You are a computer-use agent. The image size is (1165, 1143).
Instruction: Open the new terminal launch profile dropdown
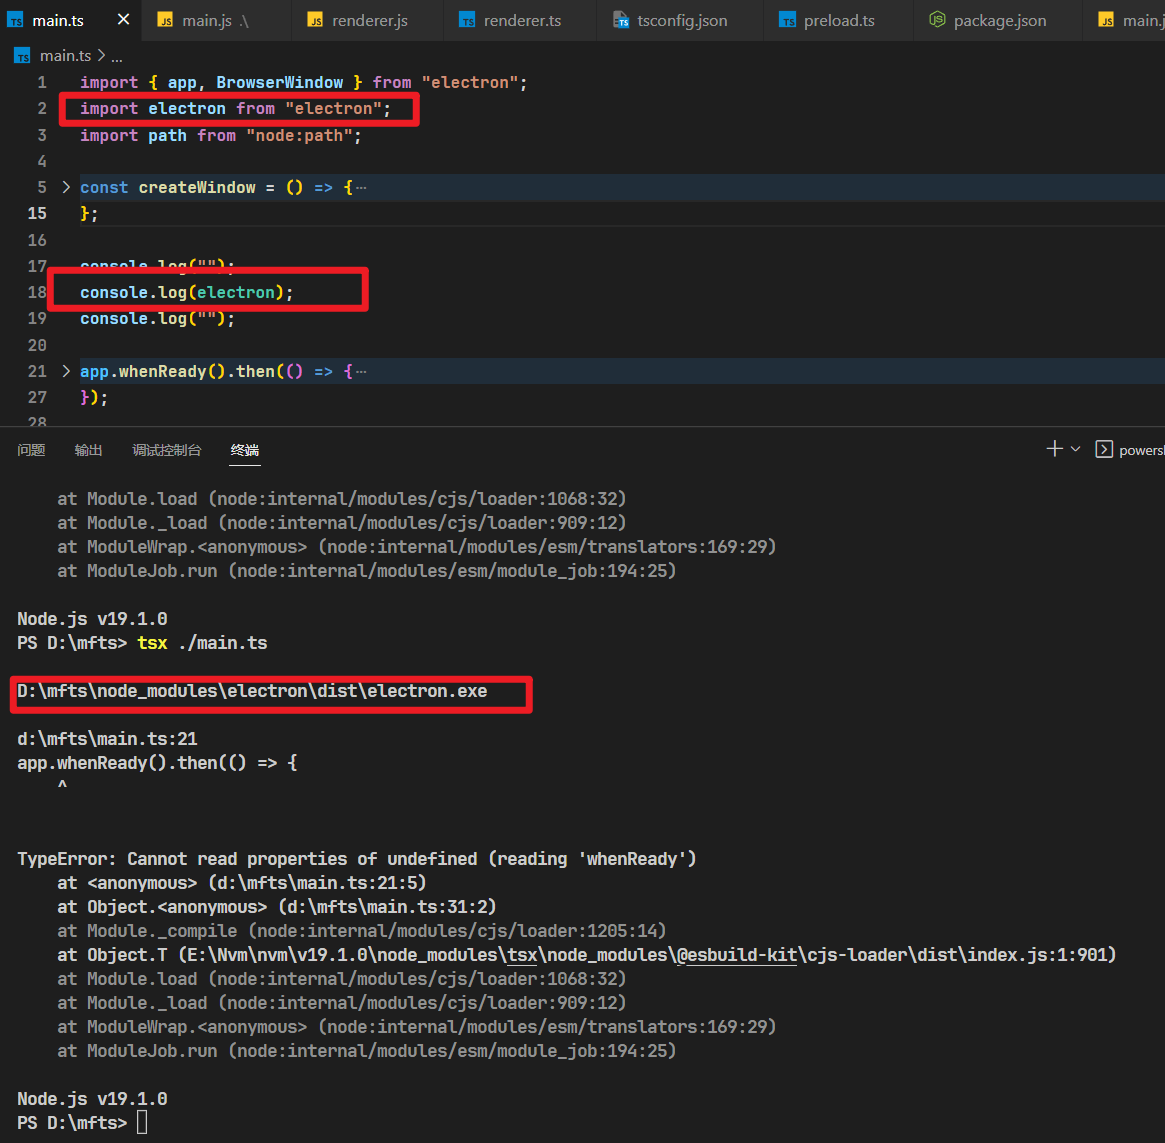click(x=1075, y=449)
